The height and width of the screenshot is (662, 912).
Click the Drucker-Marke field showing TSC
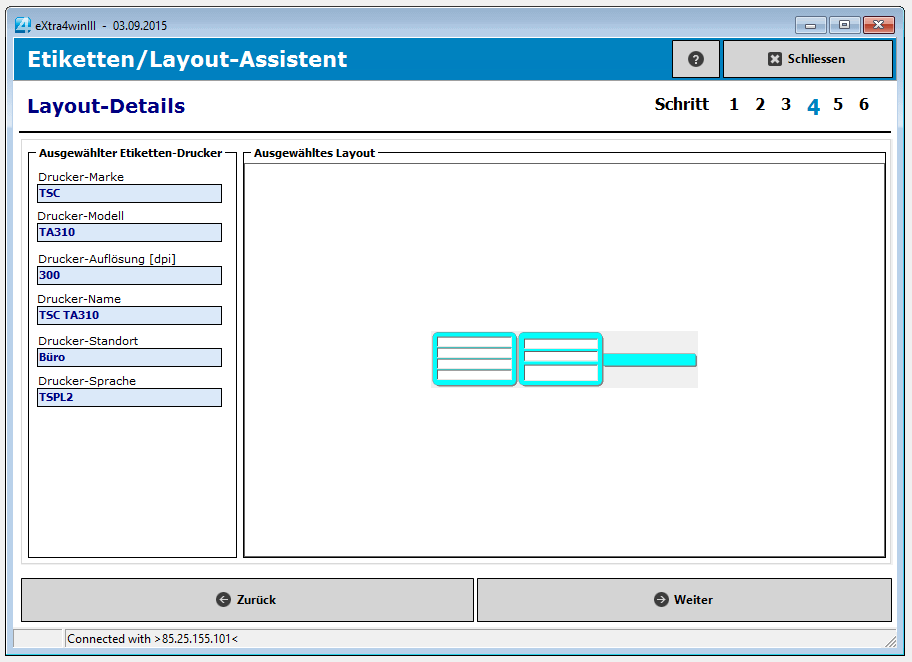(x=129, y=193)
